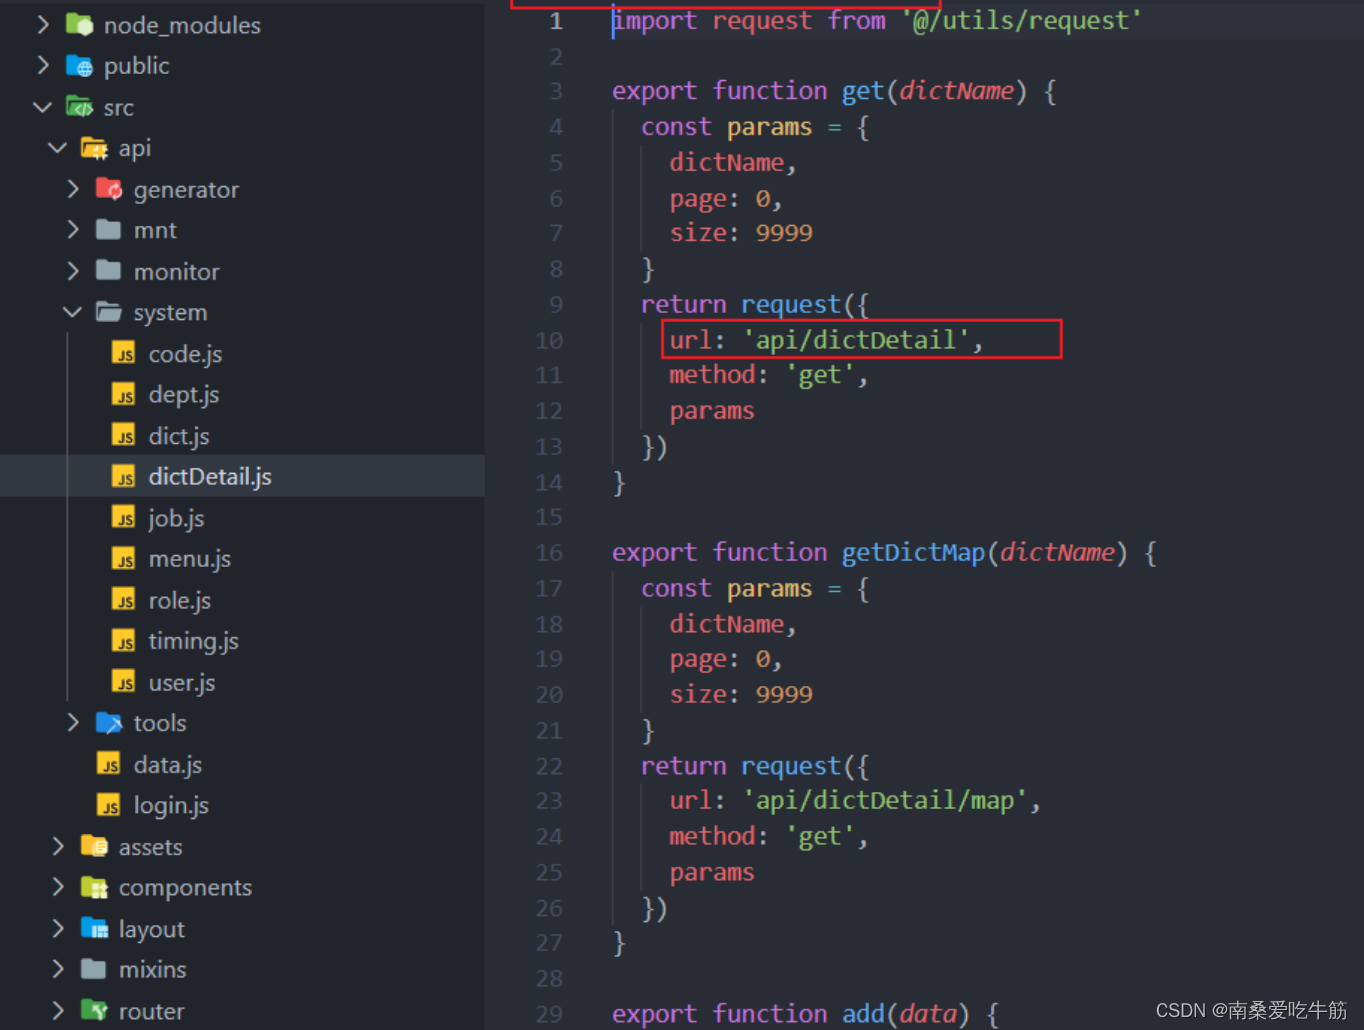Expand the mnt folder chevron
The image size is (1364, 1030).
(73, 230)
